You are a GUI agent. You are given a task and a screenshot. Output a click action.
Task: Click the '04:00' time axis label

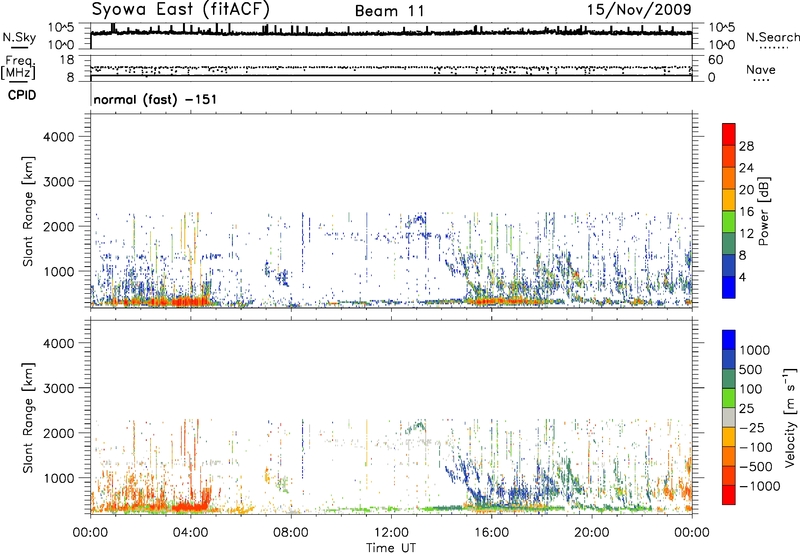point(190,533)
